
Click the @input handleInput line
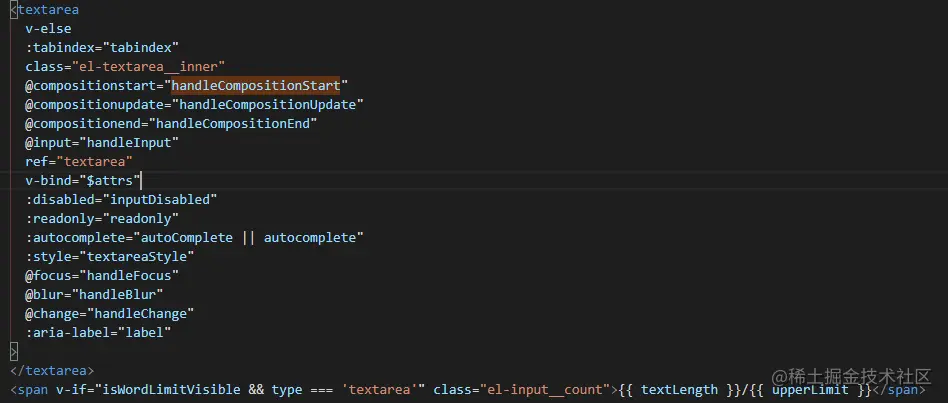click(x=101, y=142)
